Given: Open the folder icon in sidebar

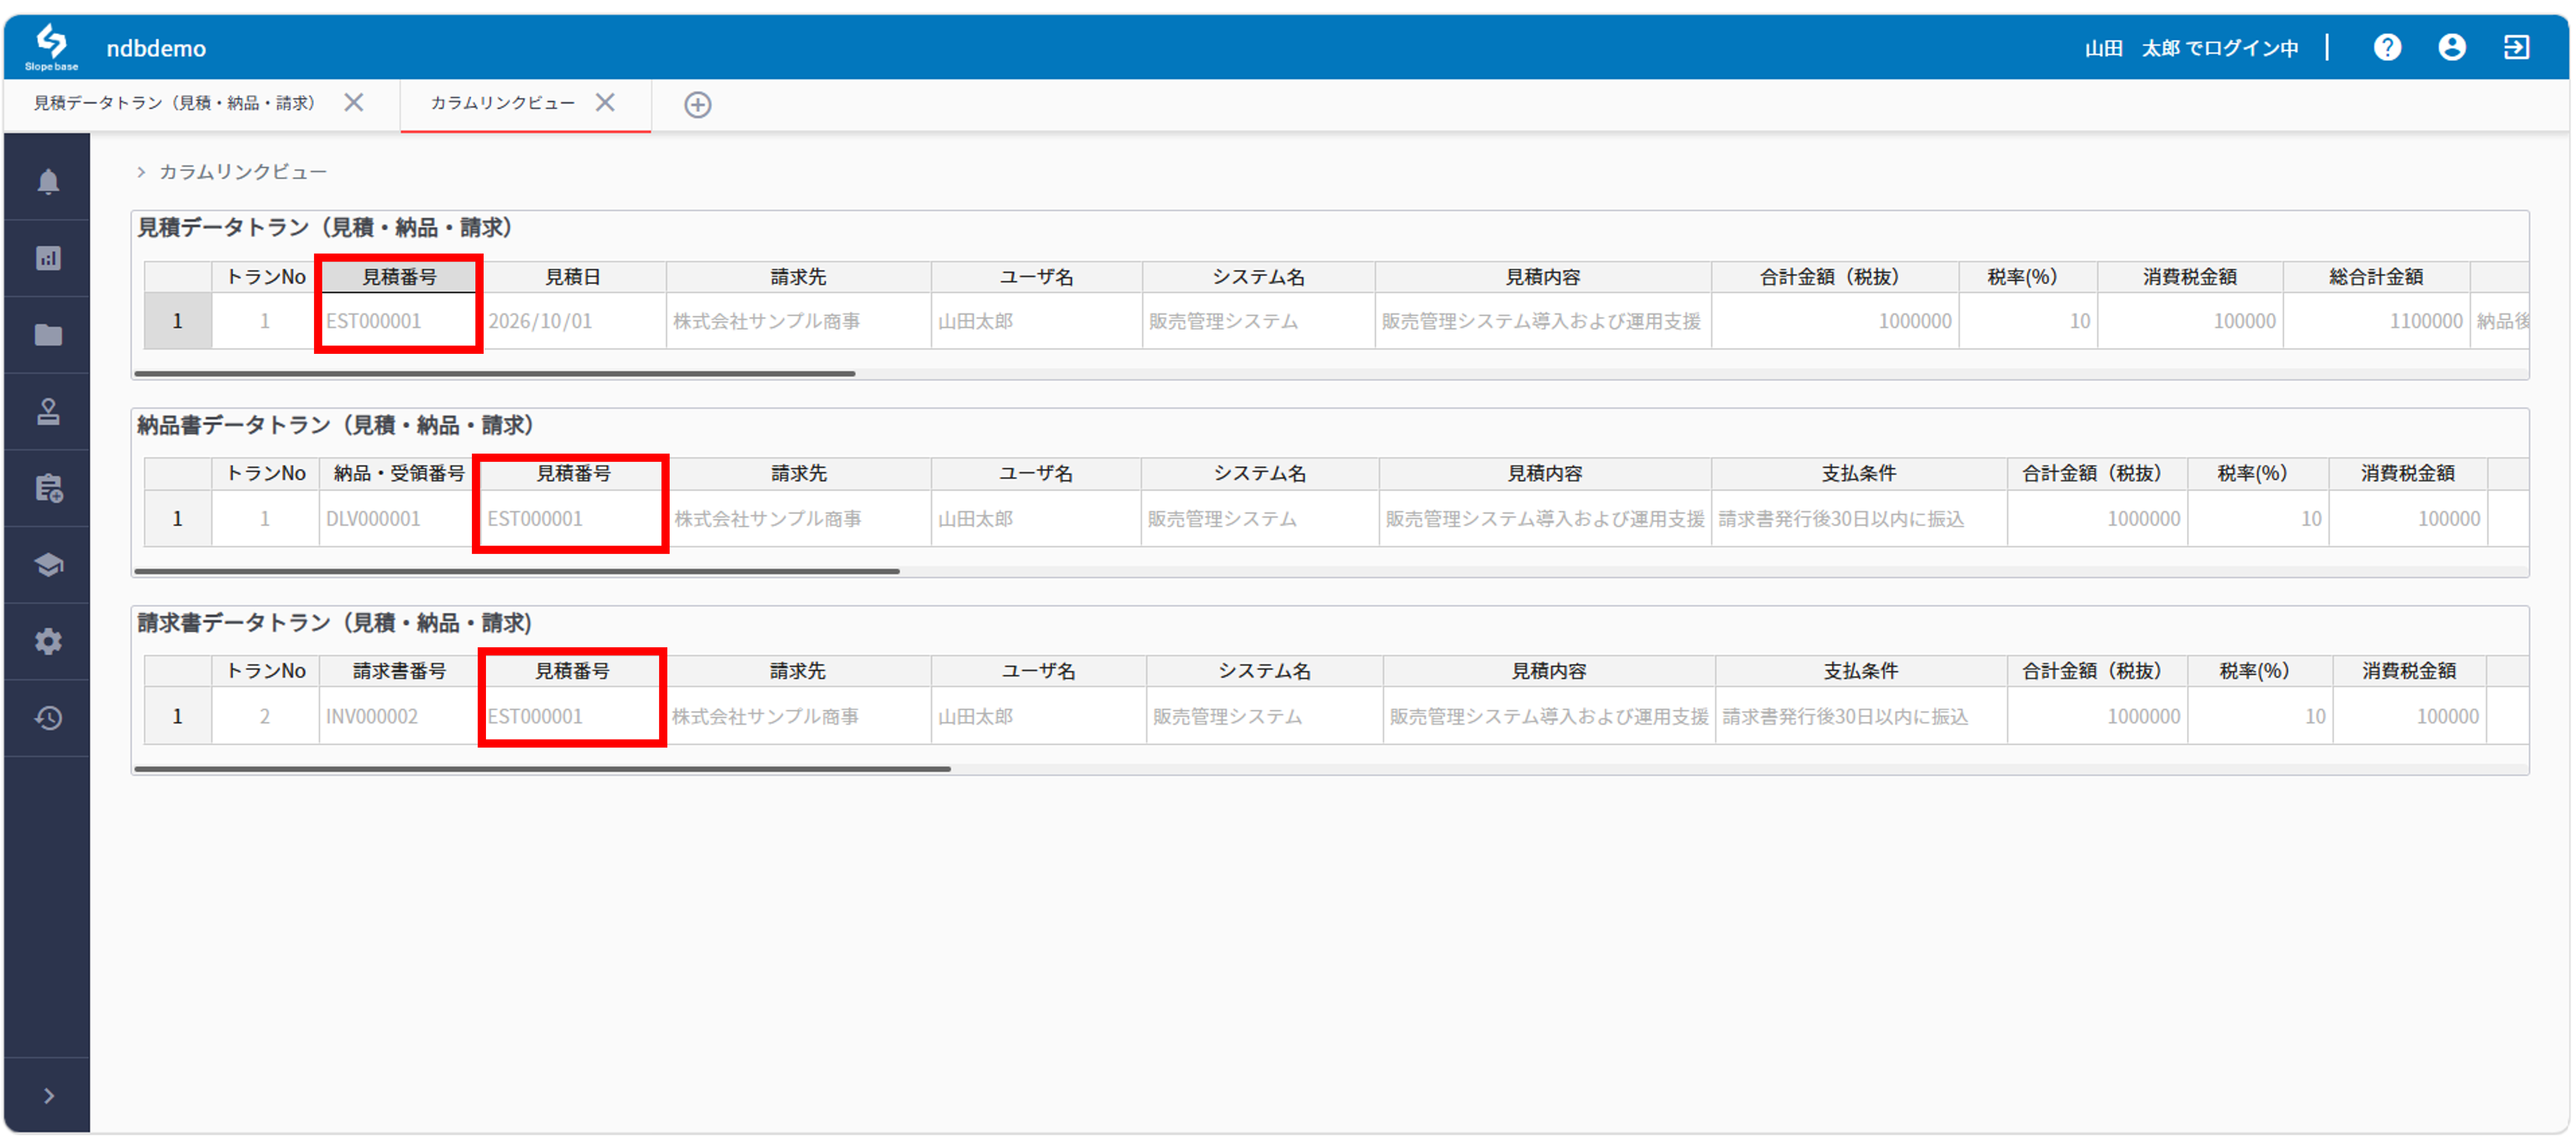Looking at the screenshot, I should 48,335.
